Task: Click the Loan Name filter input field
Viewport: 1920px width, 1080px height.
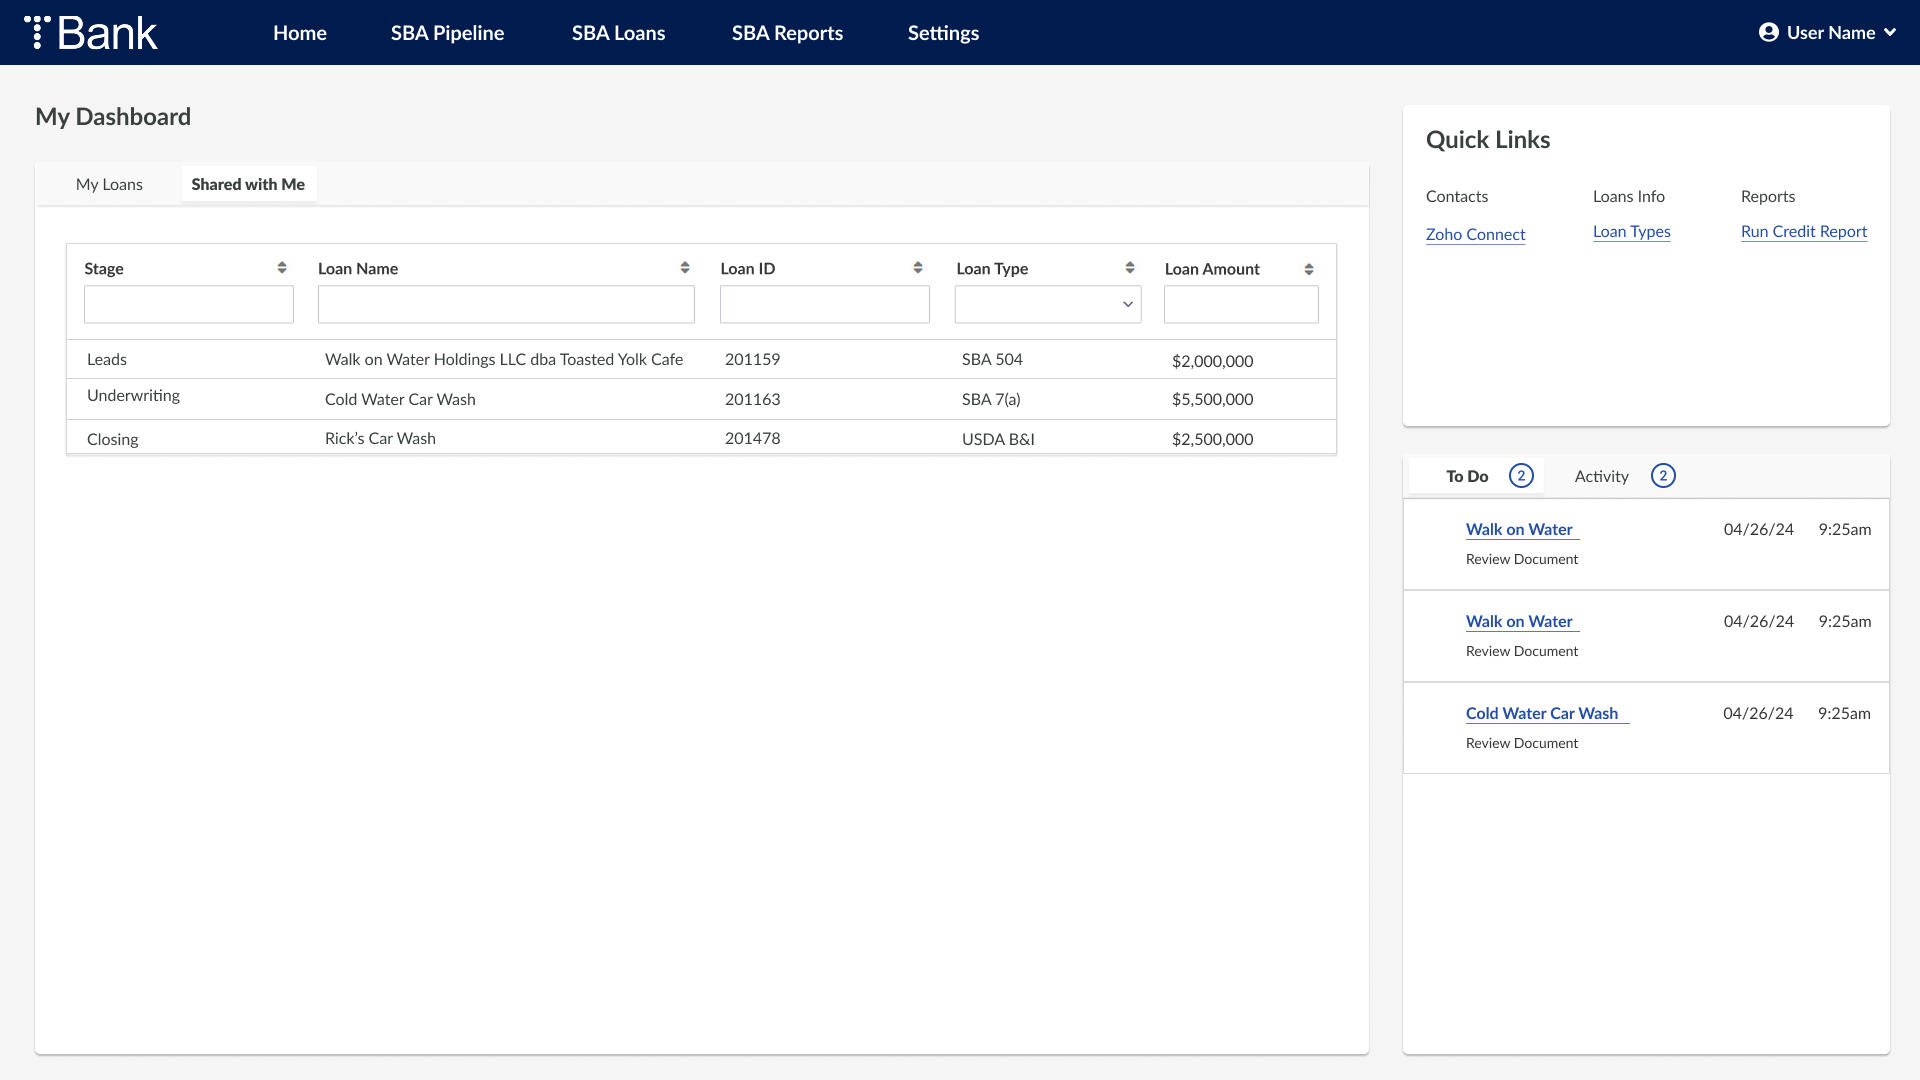Action: coord(506,304)
